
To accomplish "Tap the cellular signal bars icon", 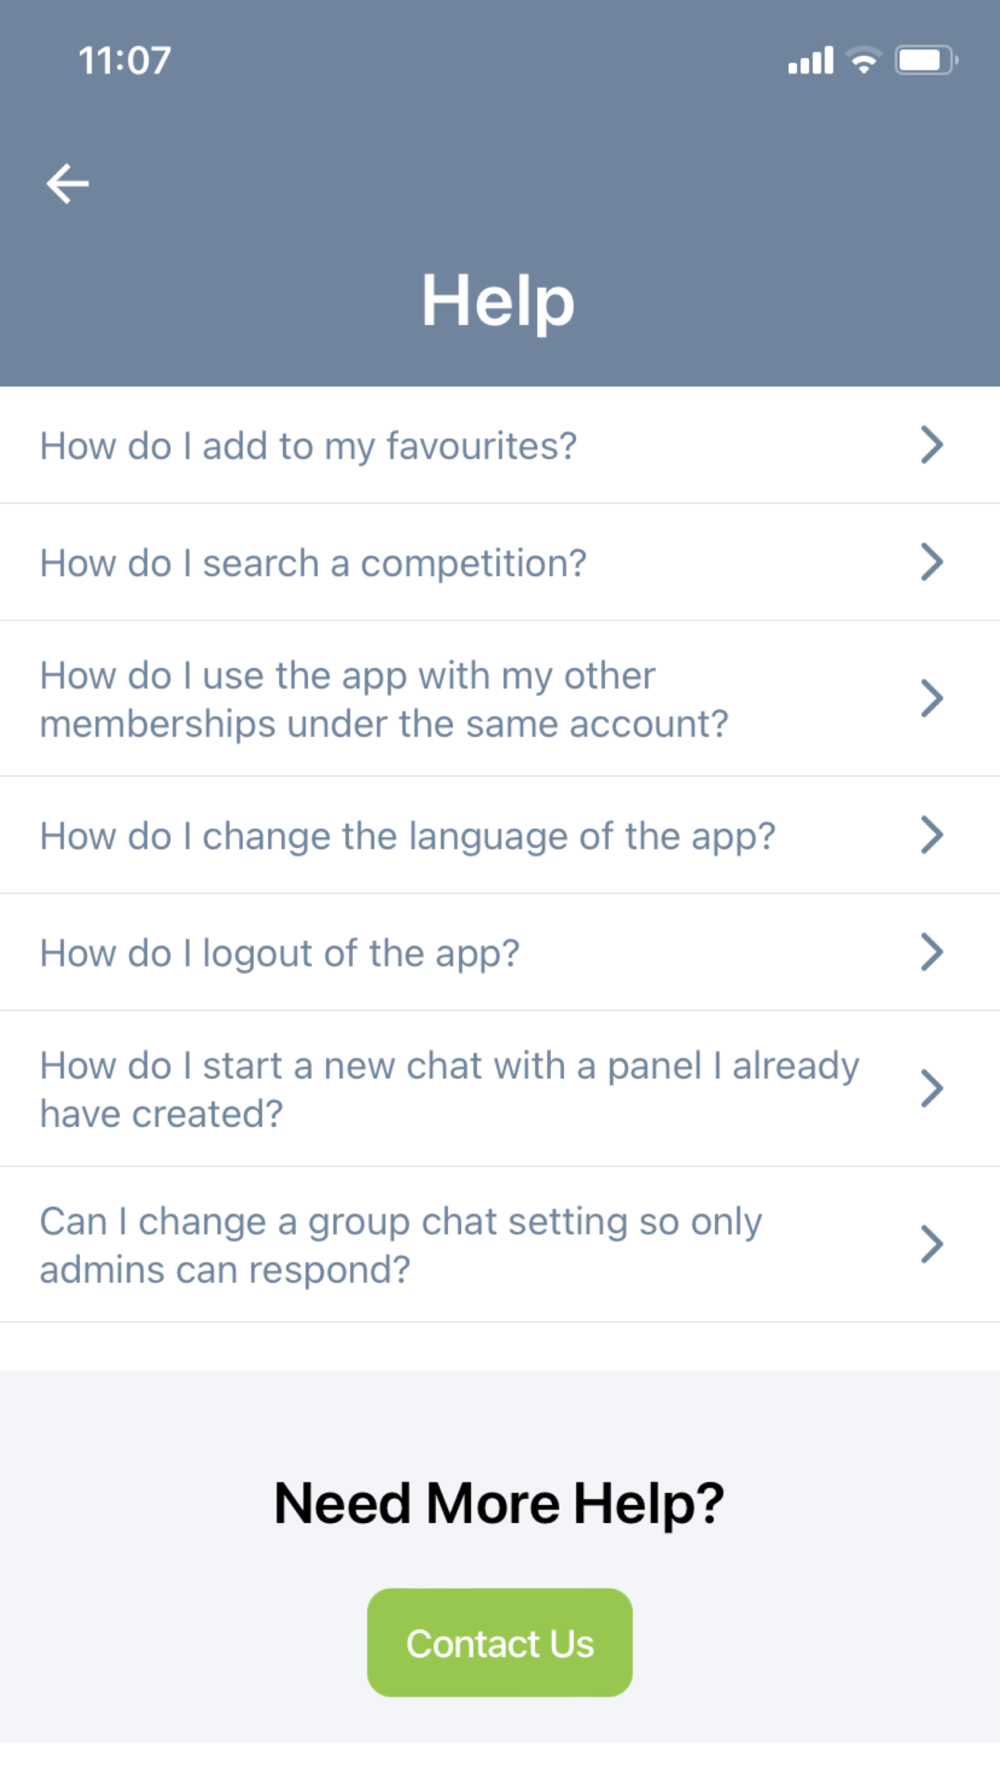I will click(810, 61).
